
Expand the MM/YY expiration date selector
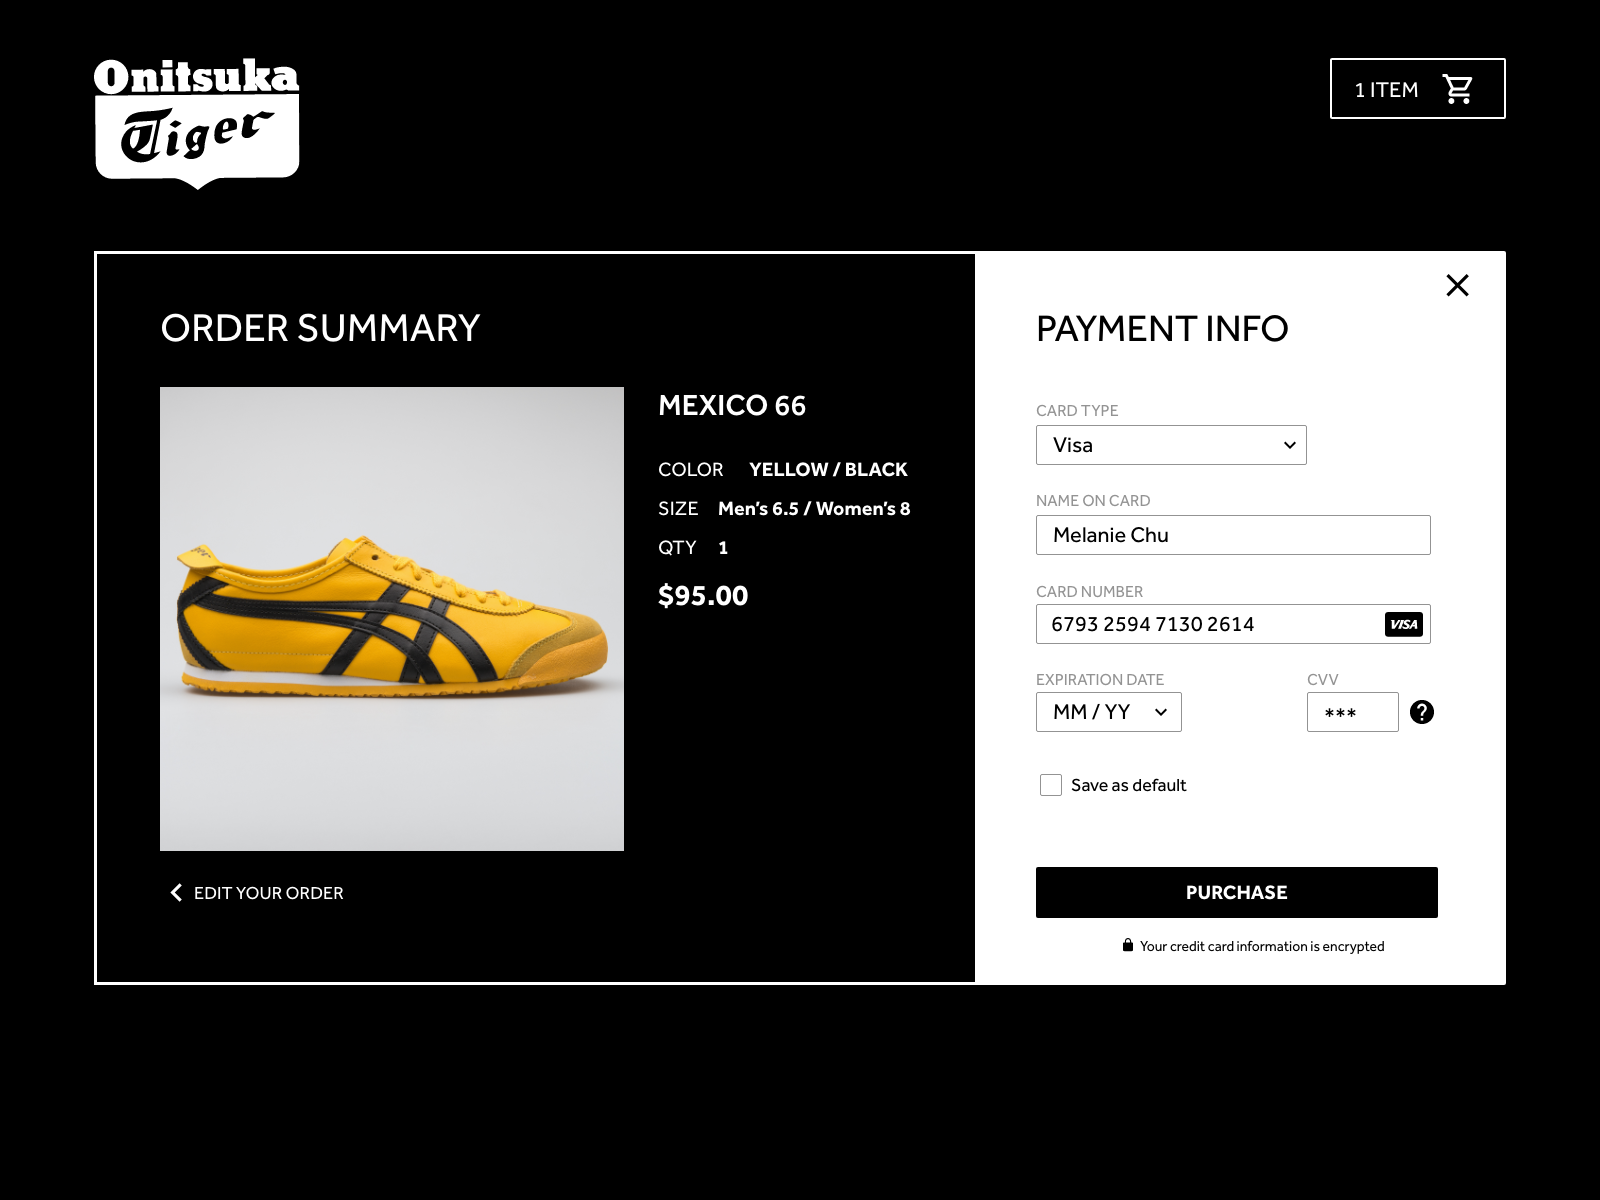1108,711
